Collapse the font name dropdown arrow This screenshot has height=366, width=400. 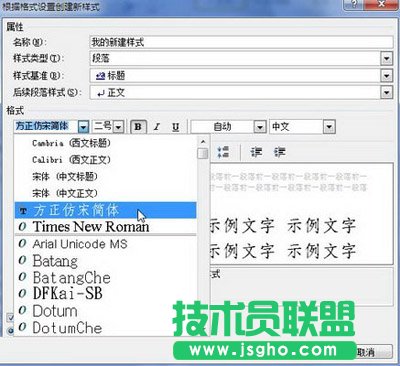(x=83, y=127)
